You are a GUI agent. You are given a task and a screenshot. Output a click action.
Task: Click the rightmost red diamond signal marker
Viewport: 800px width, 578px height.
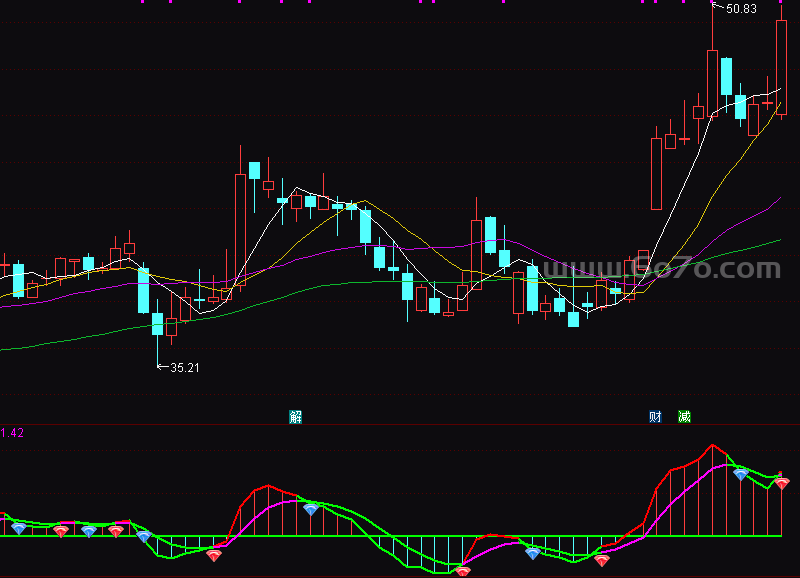(x=781, y=483)
